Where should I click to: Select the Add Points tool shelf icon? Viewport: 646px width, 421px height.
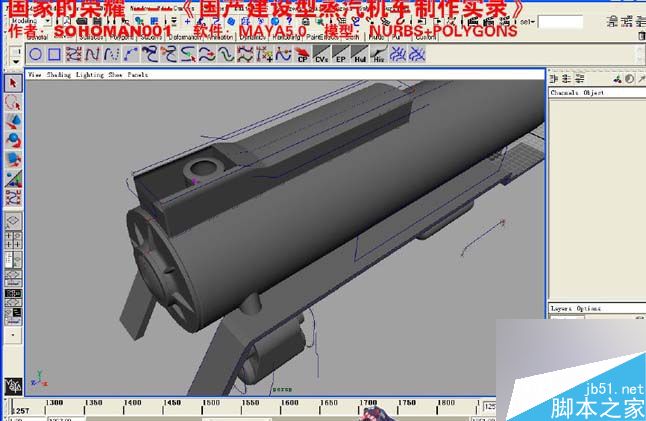[x=264, y=54]
